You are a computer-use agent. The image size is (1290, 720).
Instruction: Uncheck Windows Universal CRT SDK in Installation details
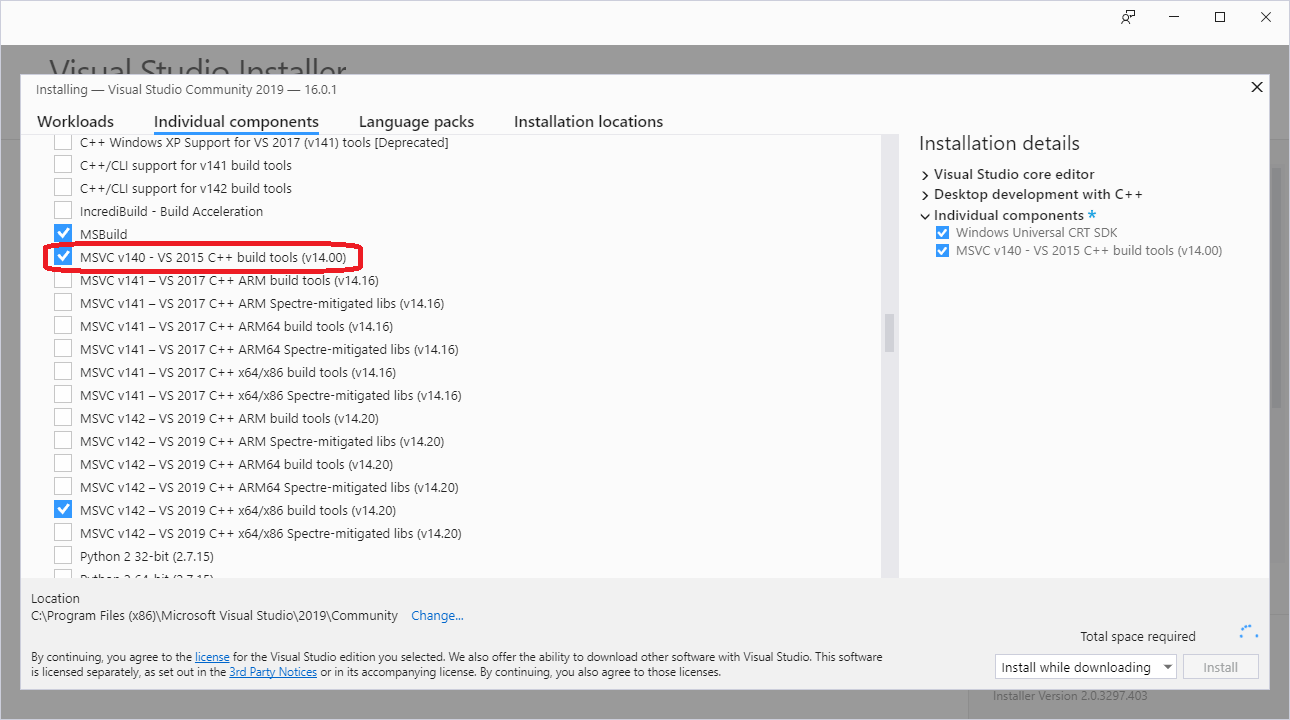(x=941, y=231)
